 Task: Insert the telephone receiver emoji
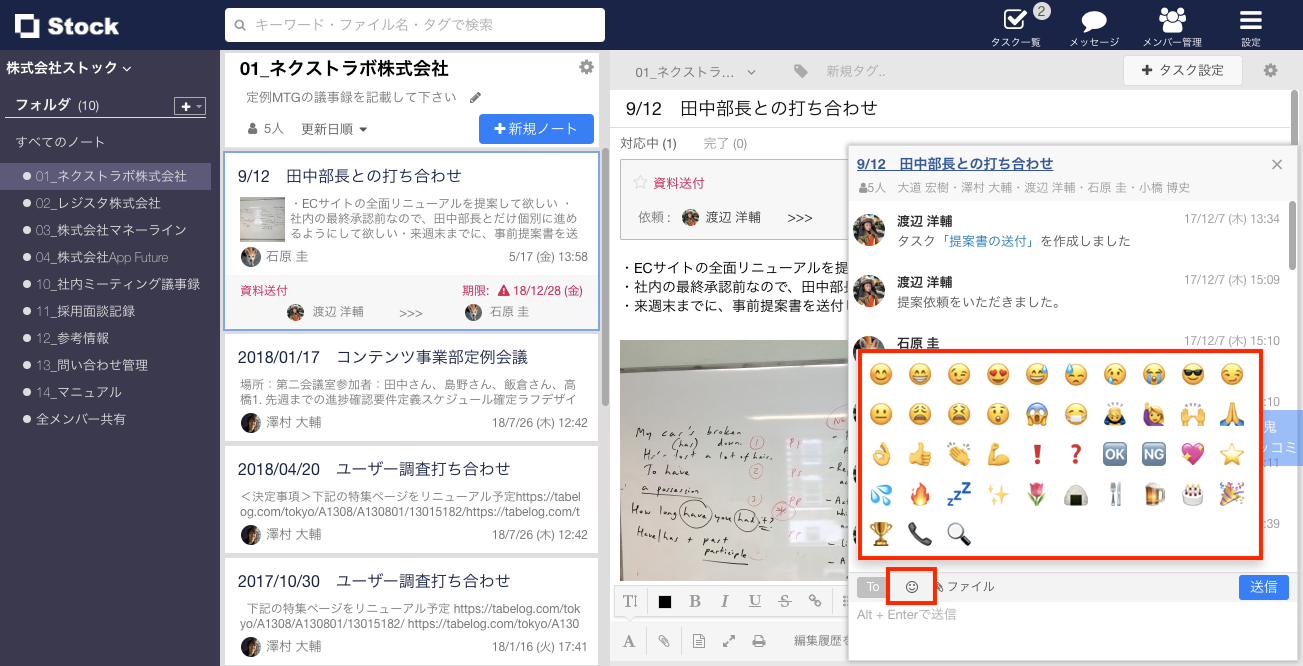pos(920,534)
